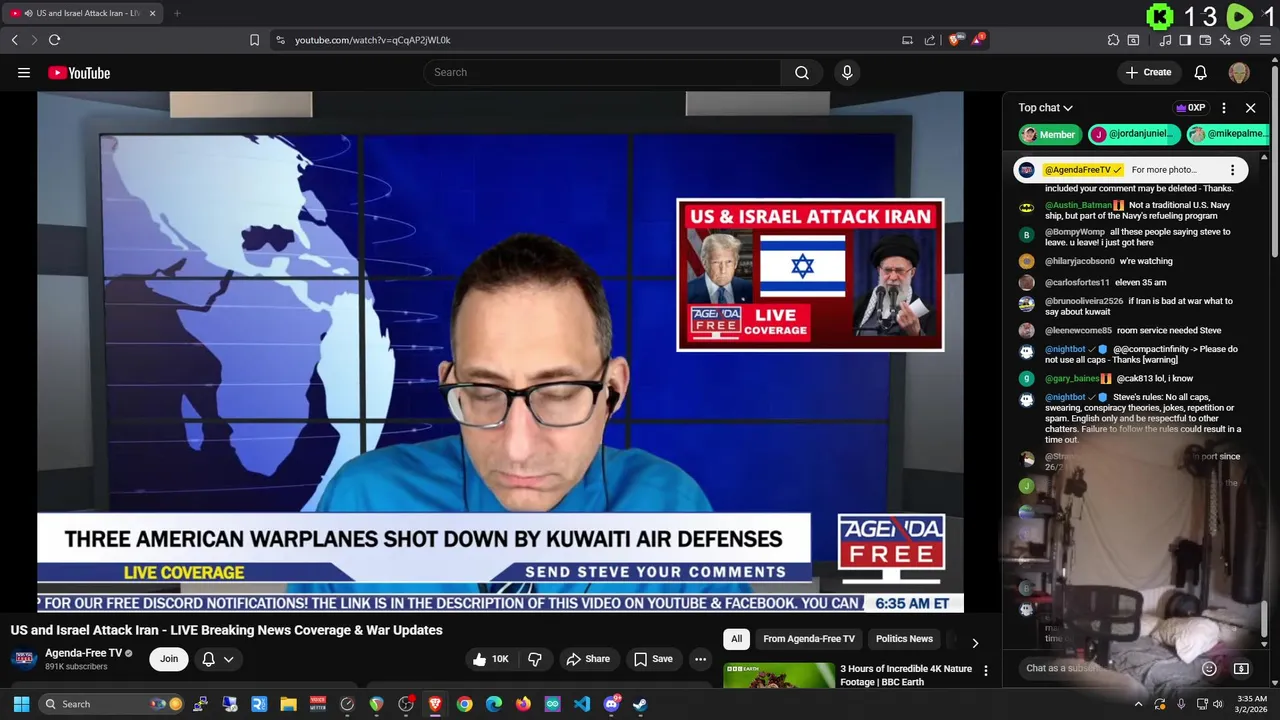Open Leo AI sparkle icon
Viewport: 1280px width, 720px height.
point(1225,40)
